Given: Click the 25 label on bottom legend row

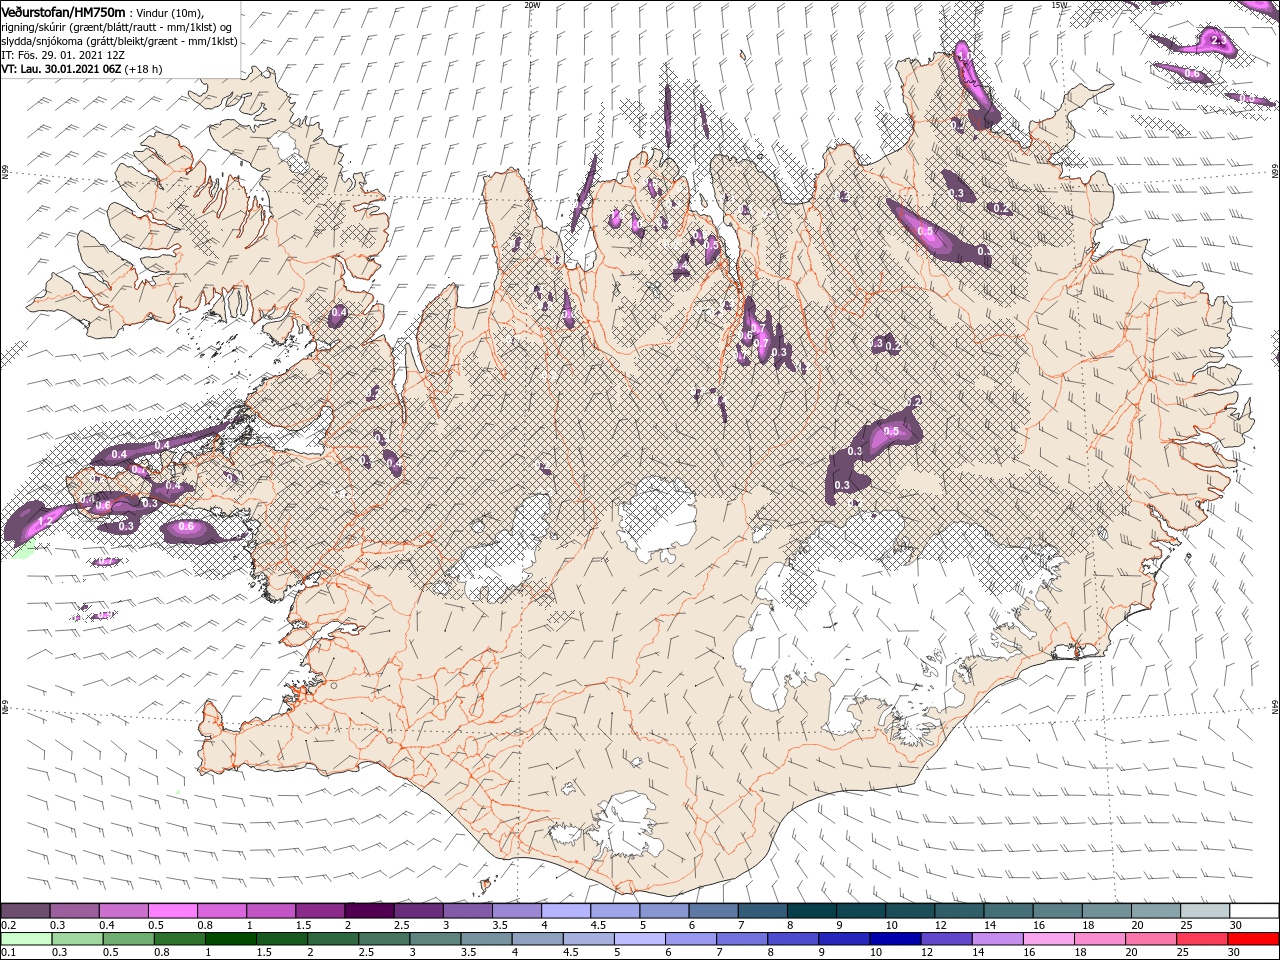Looking at the screenshot, I should [1182, 952].
